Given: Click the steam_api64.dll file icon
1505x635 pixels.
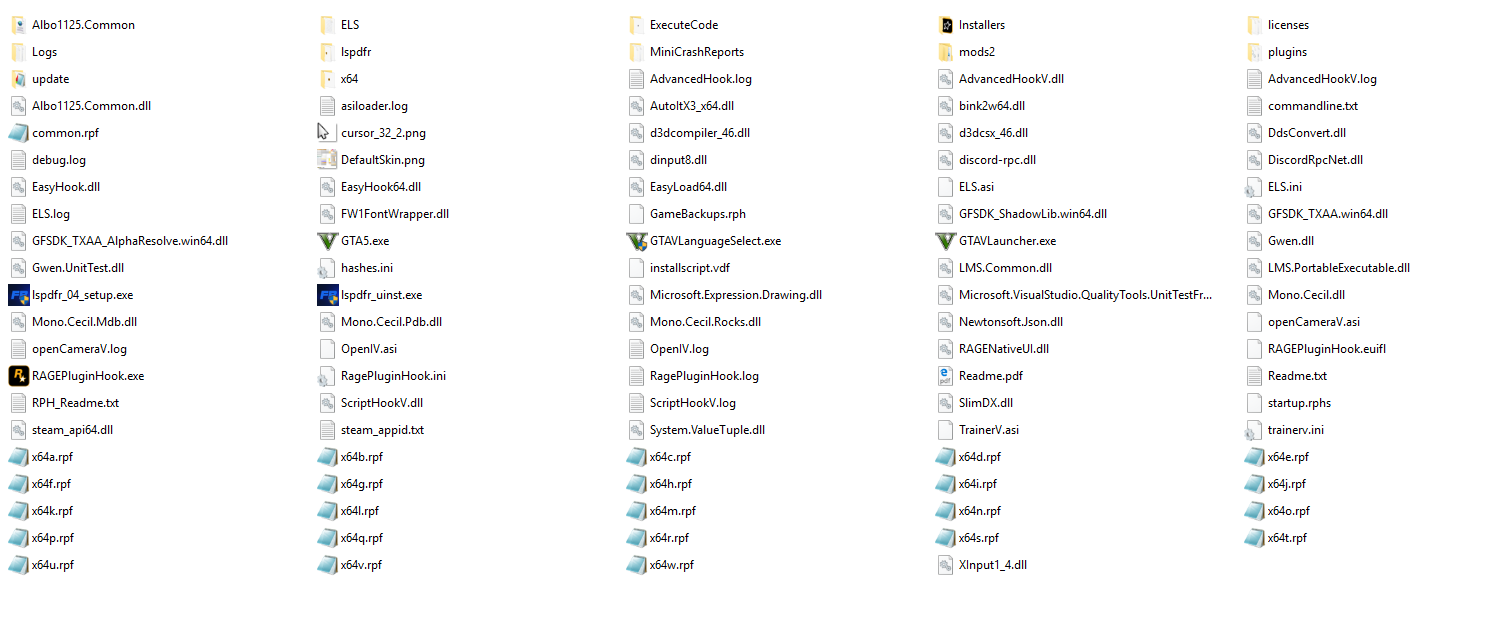Looking at the screenshot, I should 19,430.
